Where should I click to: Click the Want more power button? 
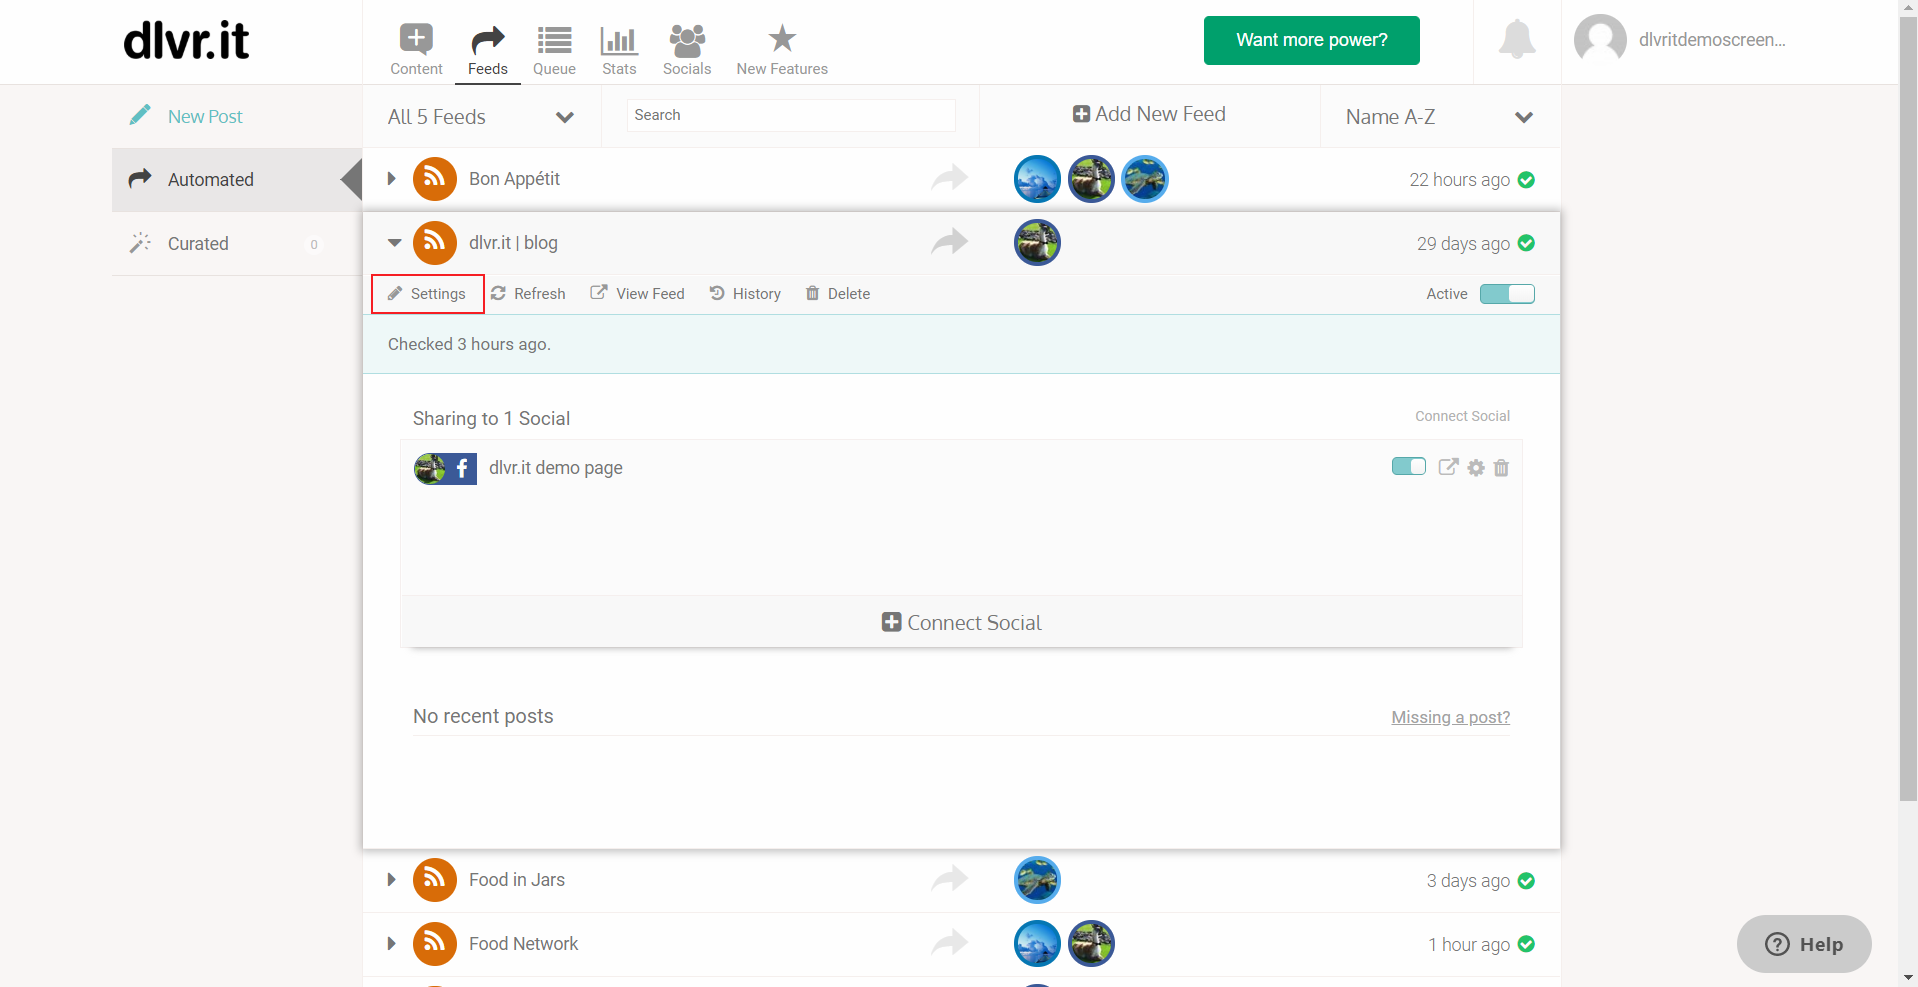point(1312,40)
